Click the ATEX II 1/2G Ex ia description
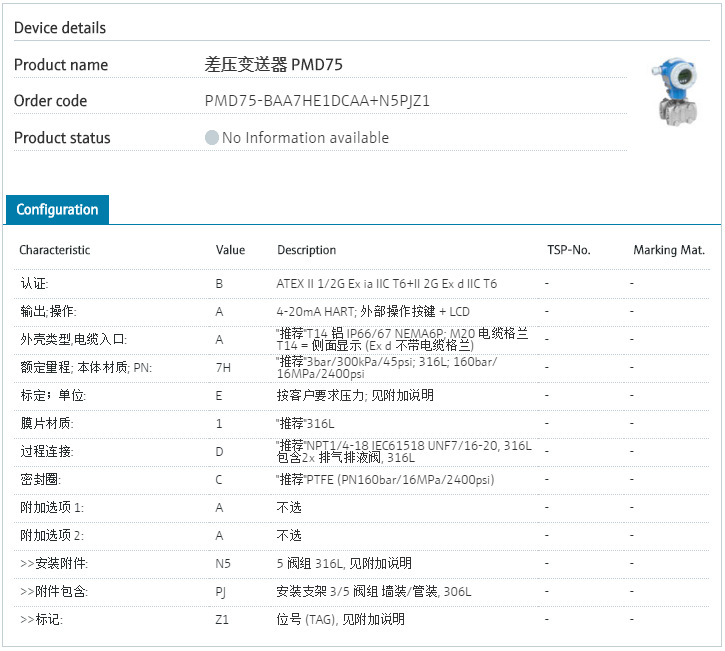725x651 pixels. pos(387,284)
